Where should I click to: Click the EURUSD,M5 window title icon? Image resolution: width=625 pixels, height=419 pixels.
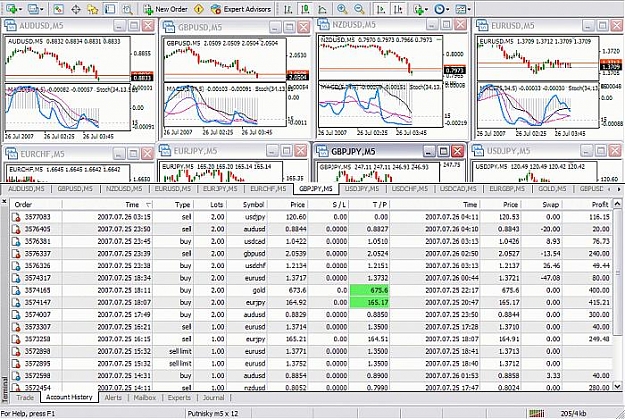tap(482, 26)
